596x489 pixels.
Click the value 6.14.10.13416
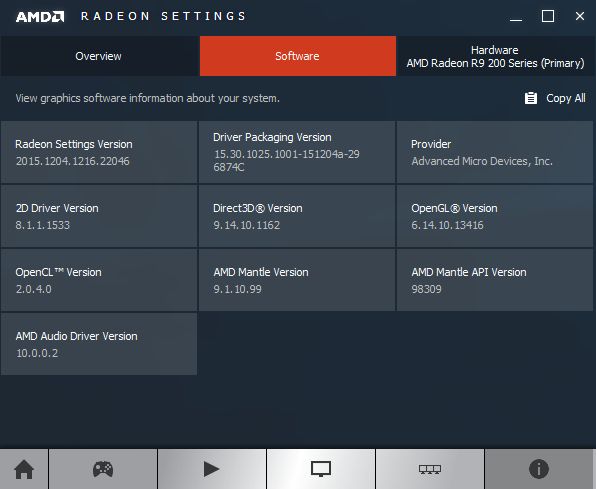tap(447, 225)
